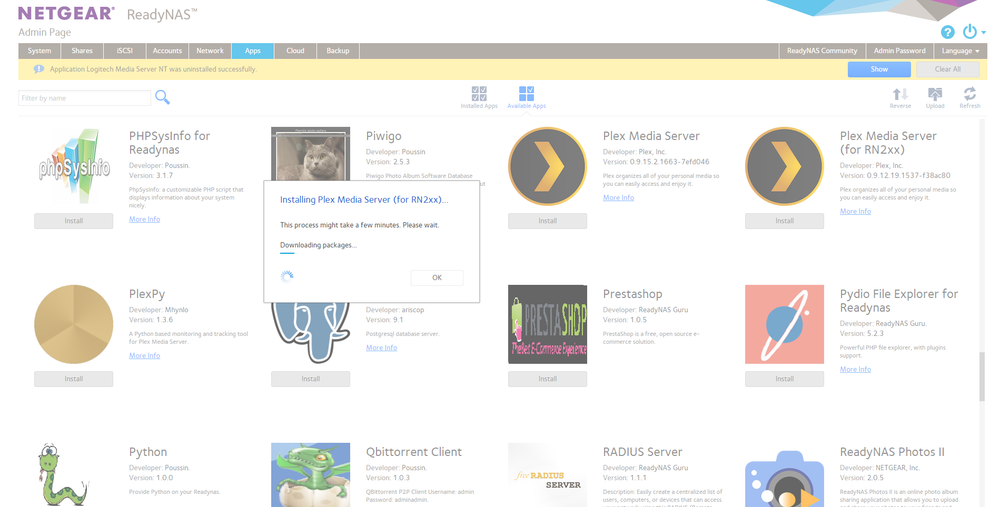The width and height of the screenshot is (1000, 507).
Task: Focus the Filter by name field
Action: [x=85, y=98]
